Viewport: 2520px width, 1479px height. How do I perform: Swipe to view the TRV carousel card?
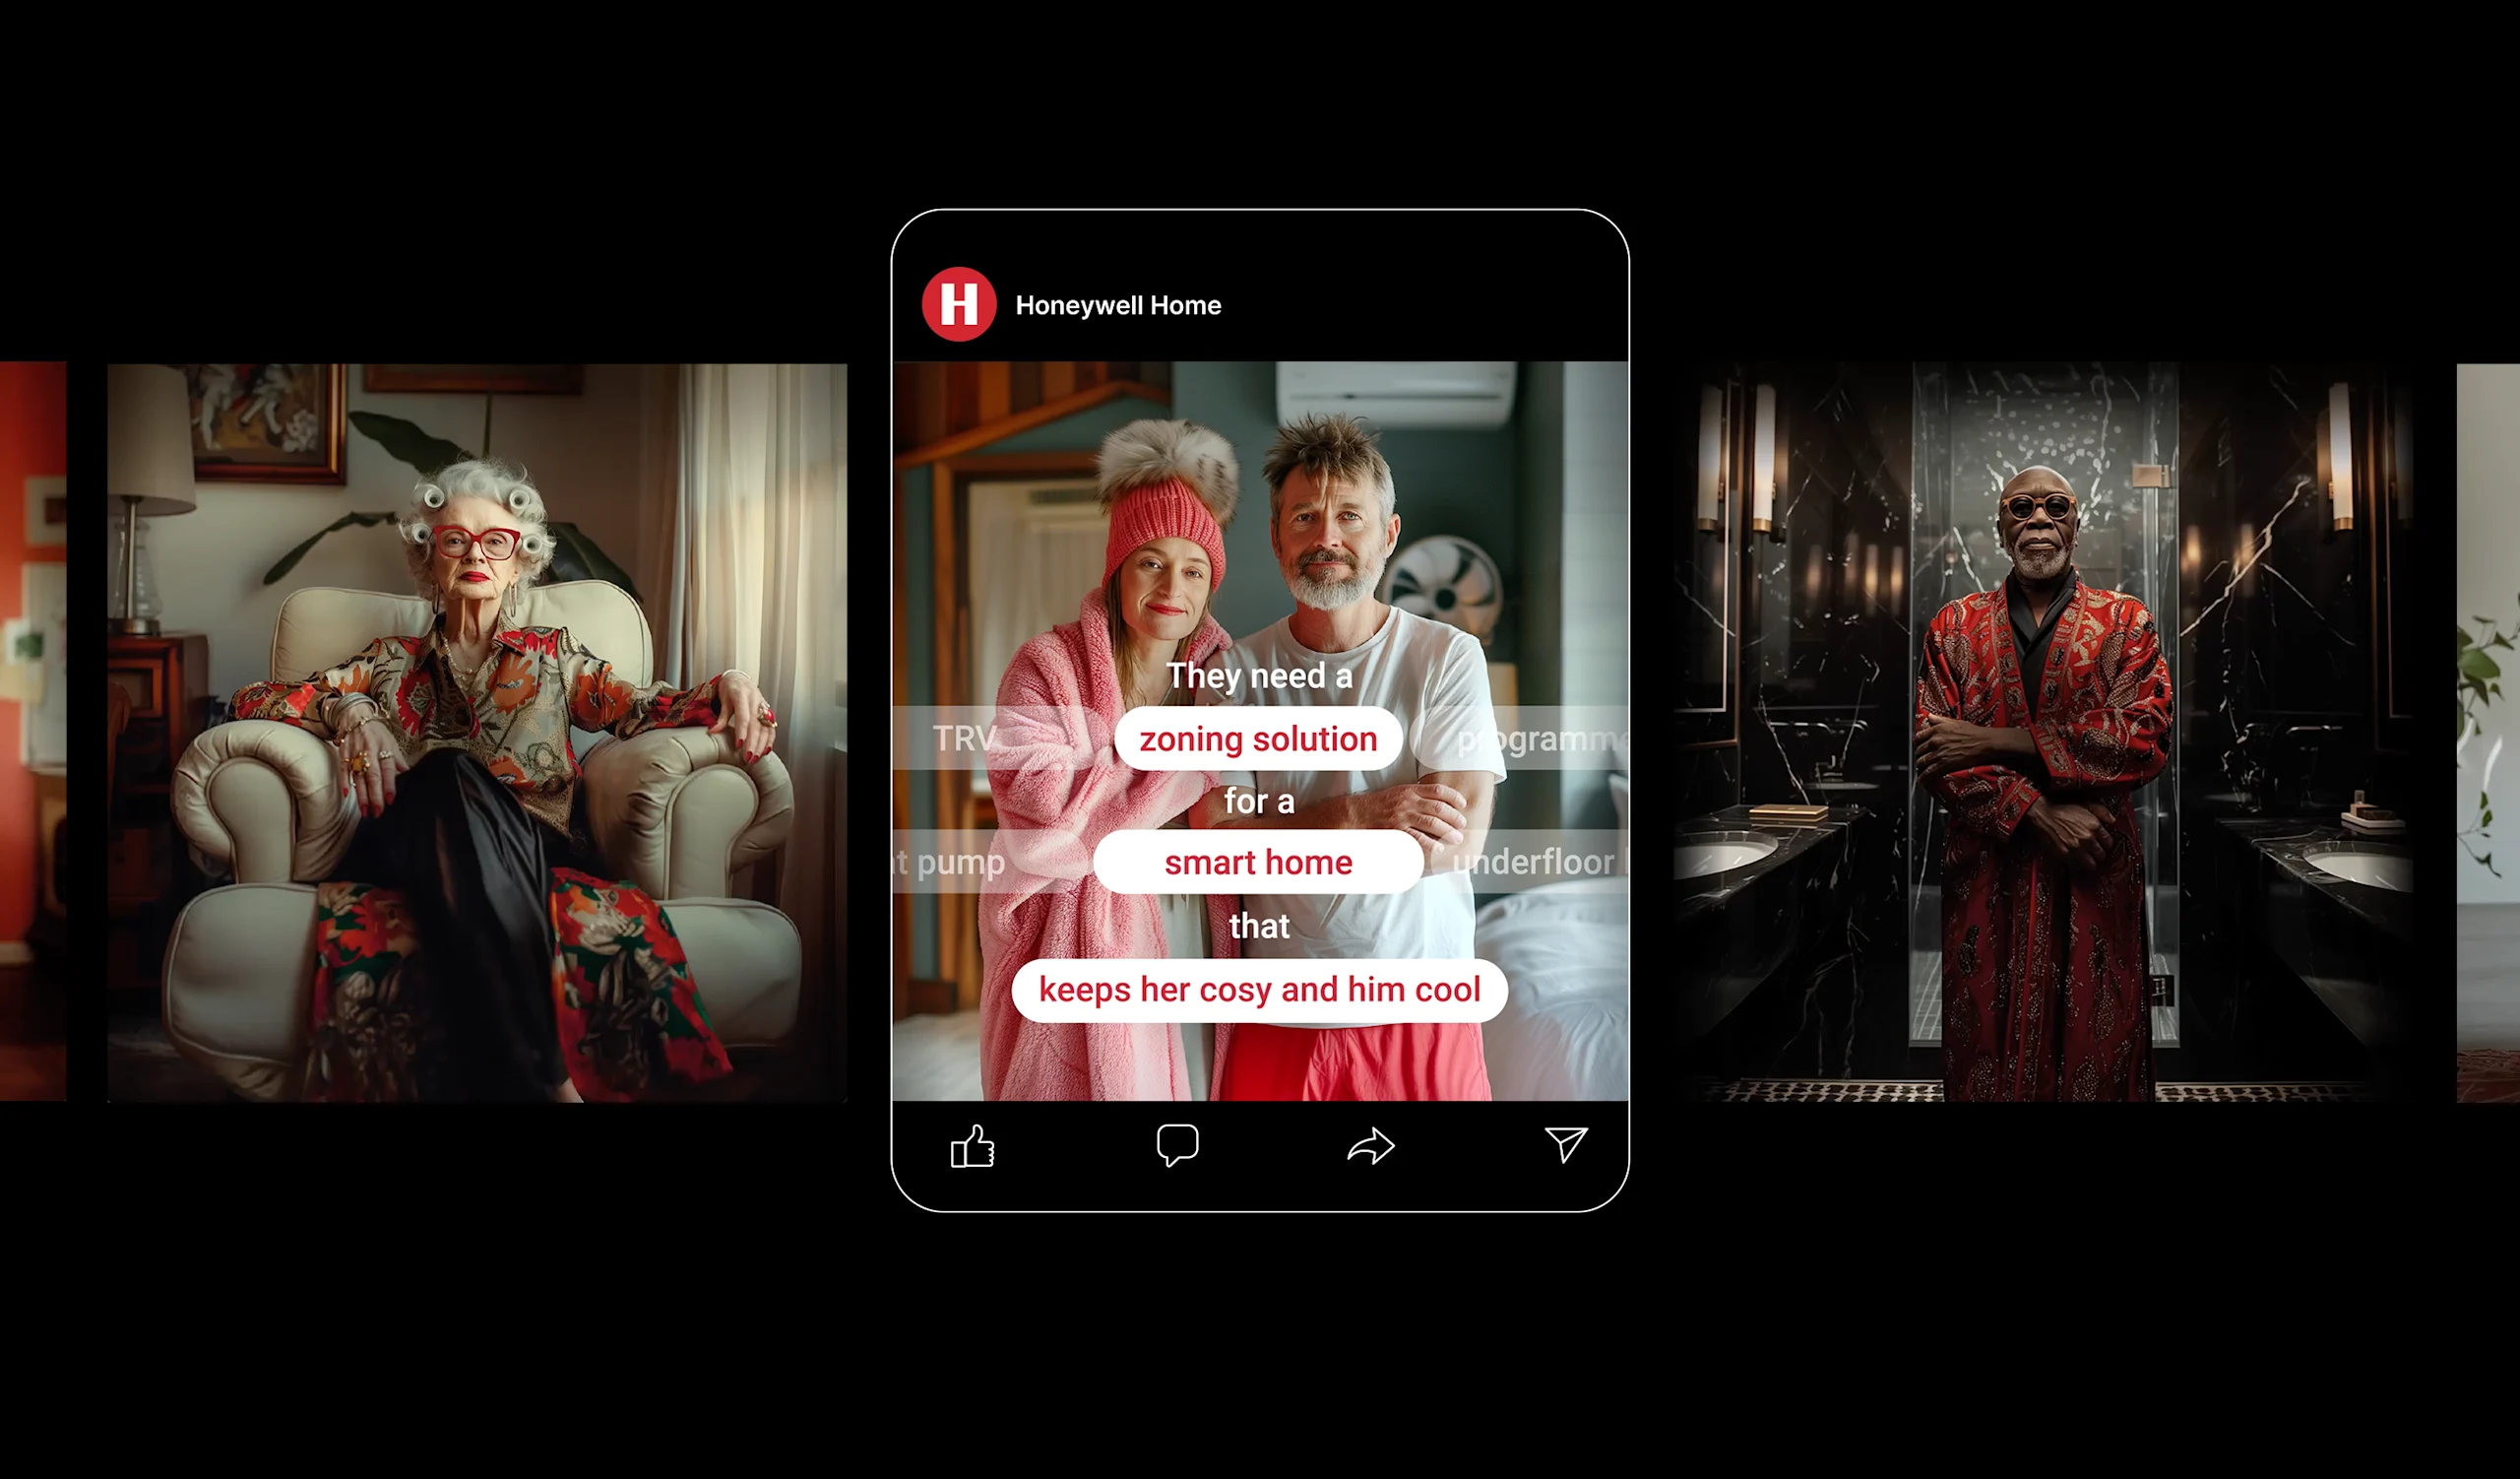(x=965, y=736)
